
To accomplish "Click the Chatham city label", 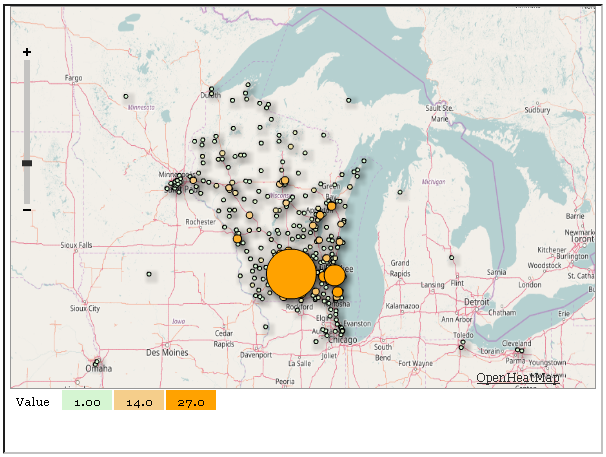I will [x=502, y=313].
